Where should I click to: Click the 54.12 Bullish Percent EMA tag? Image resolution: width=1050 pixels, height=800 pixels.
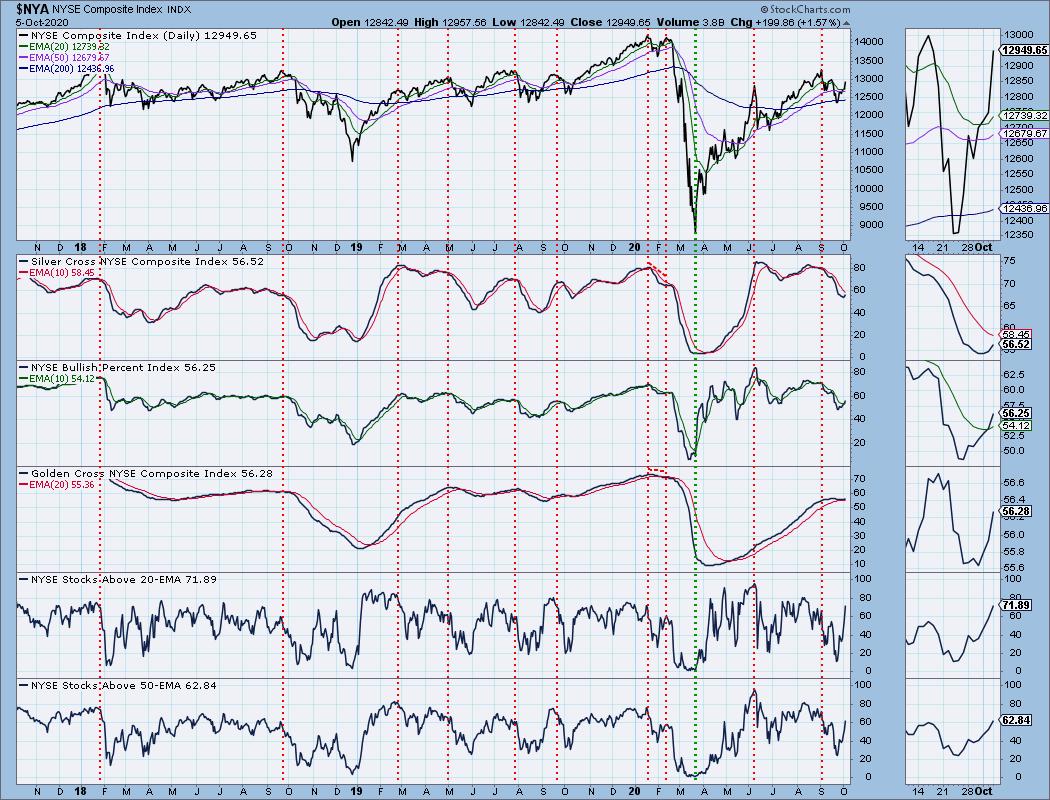point(1016,426)
